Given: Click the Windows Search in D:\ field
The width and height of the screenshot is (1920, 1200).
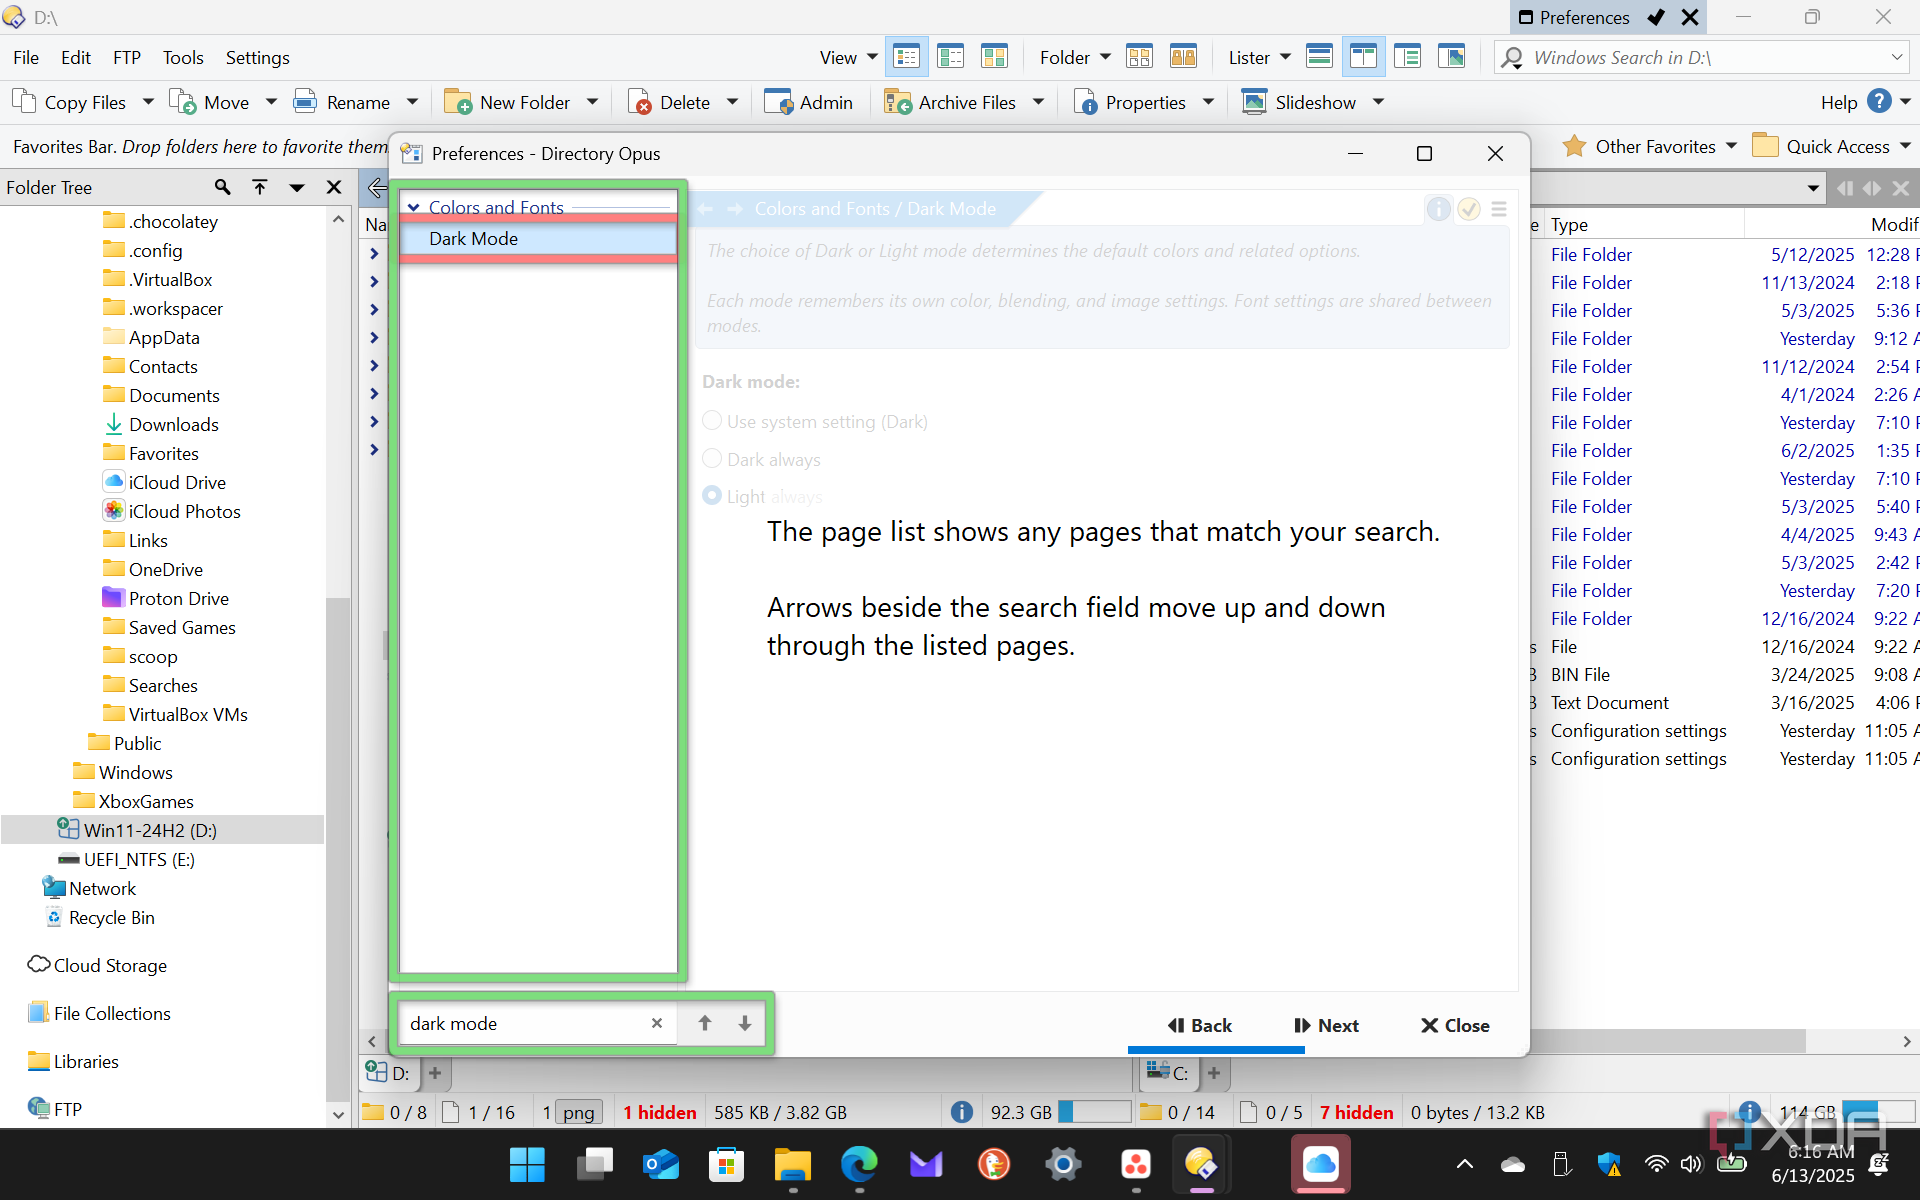Looking at the screenshot, I should 1702,57.
